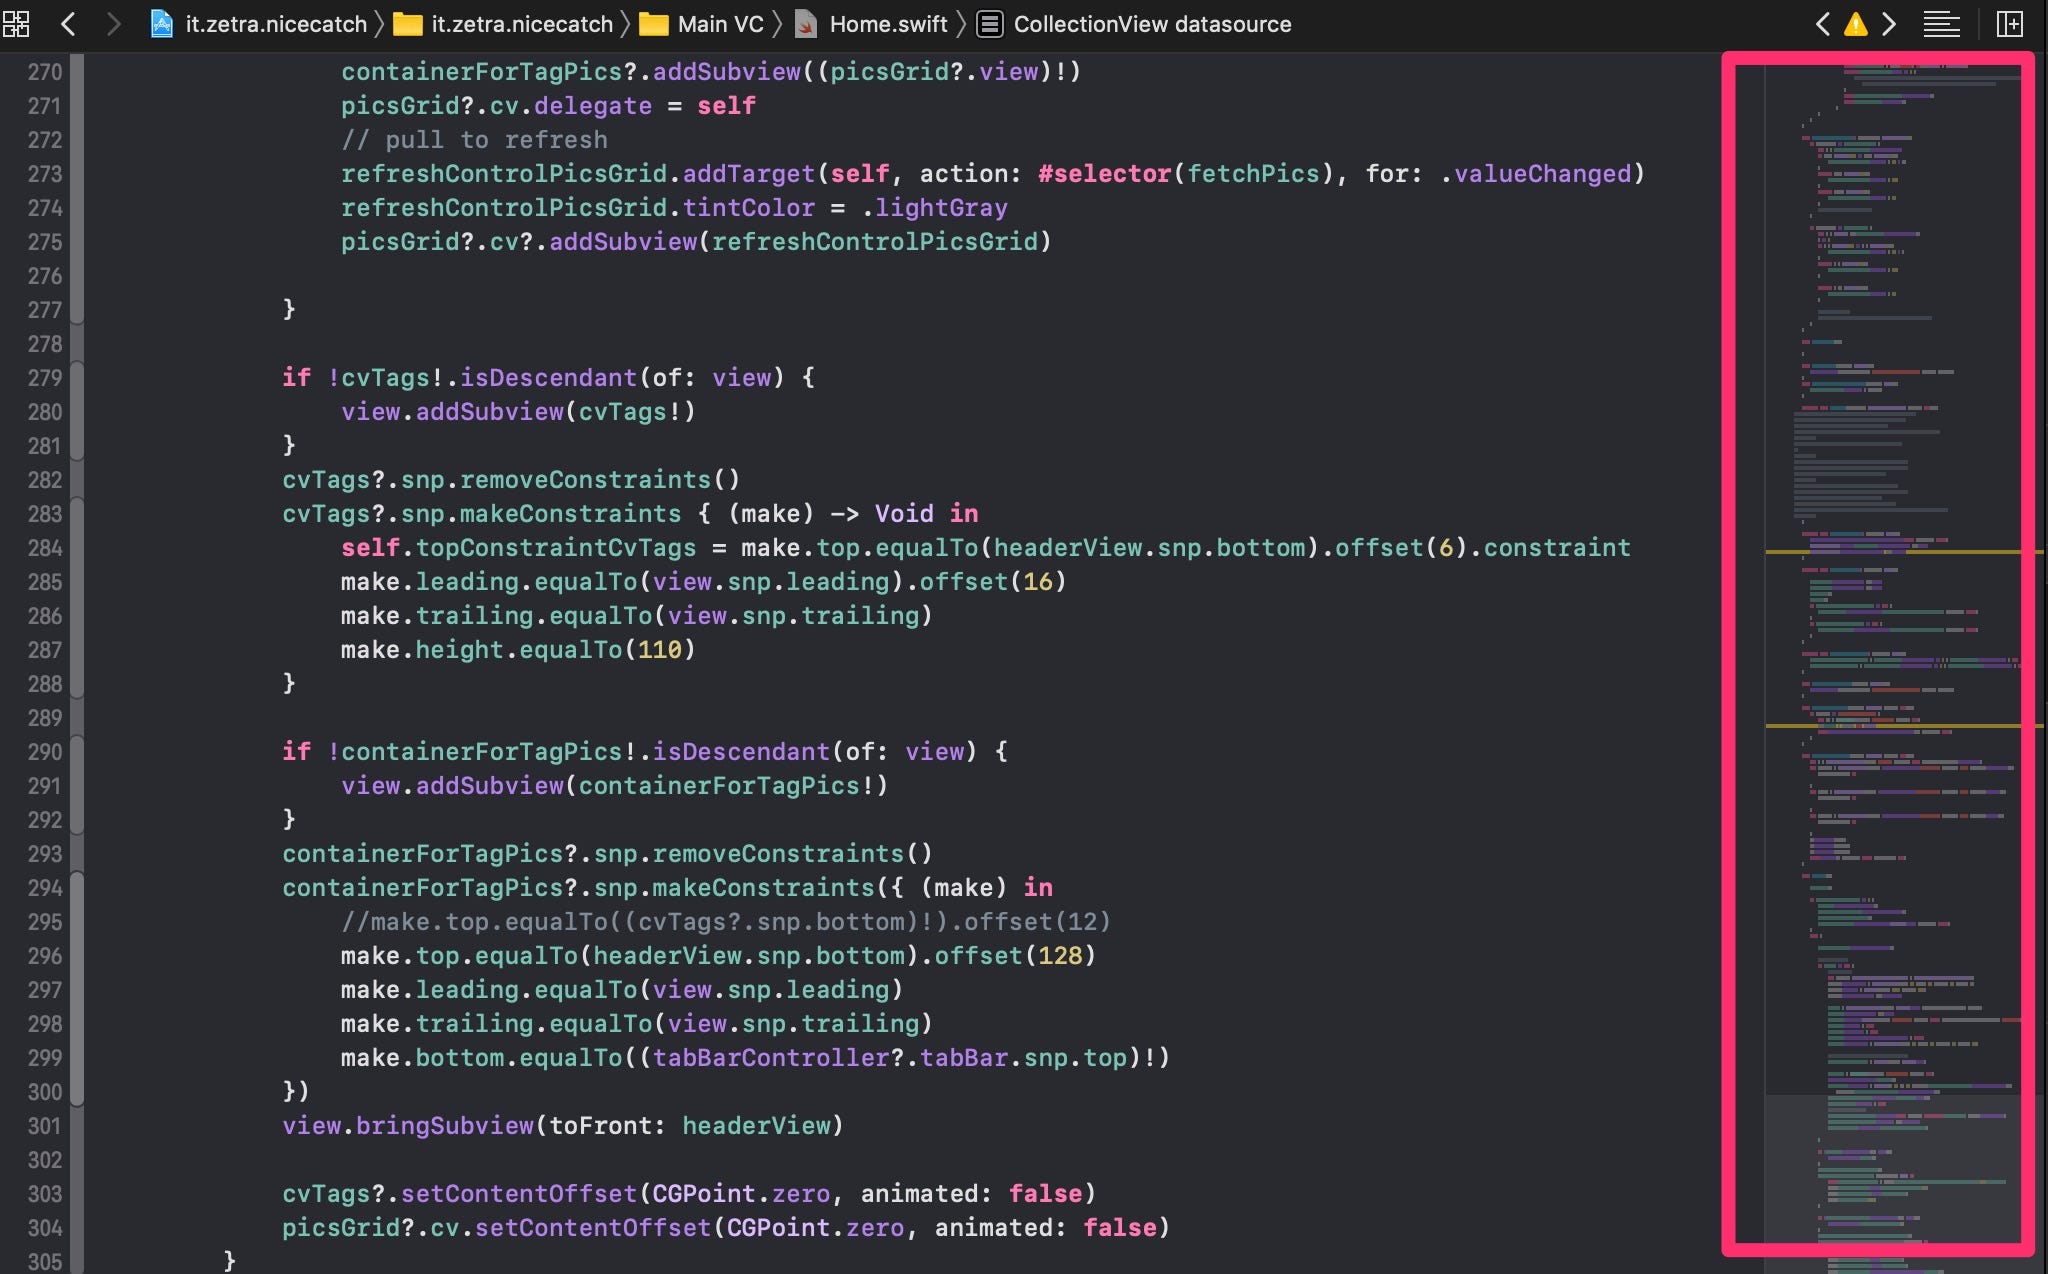Select CollectionView datasource in the jump bar

click(1150, 23)
